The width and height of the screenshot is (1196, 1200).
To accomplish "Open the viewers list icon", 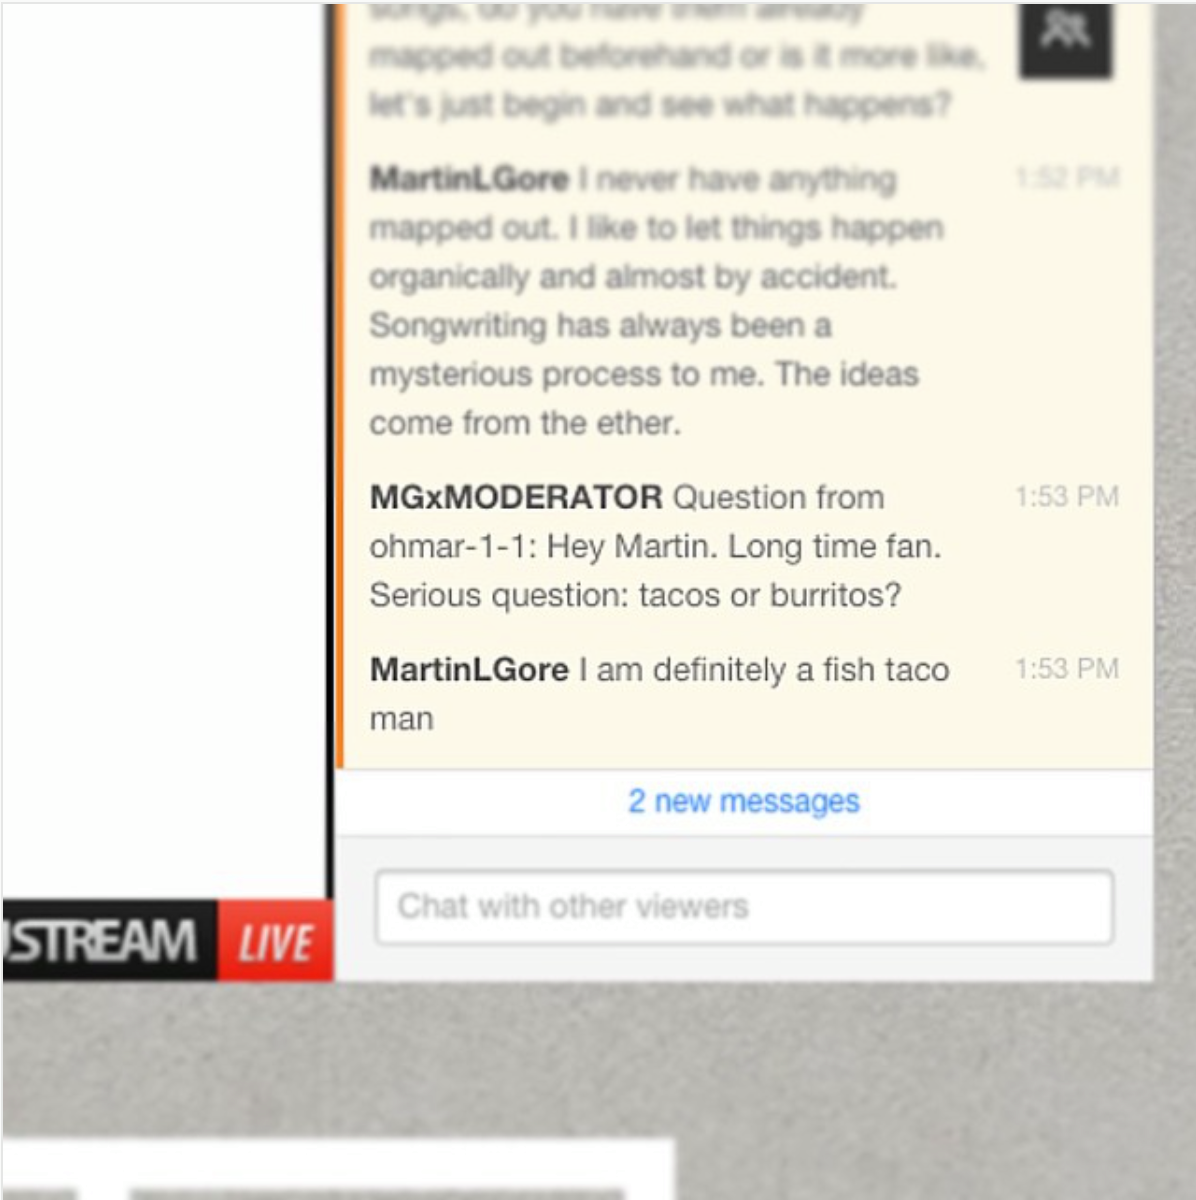I will coord(1065,38).
